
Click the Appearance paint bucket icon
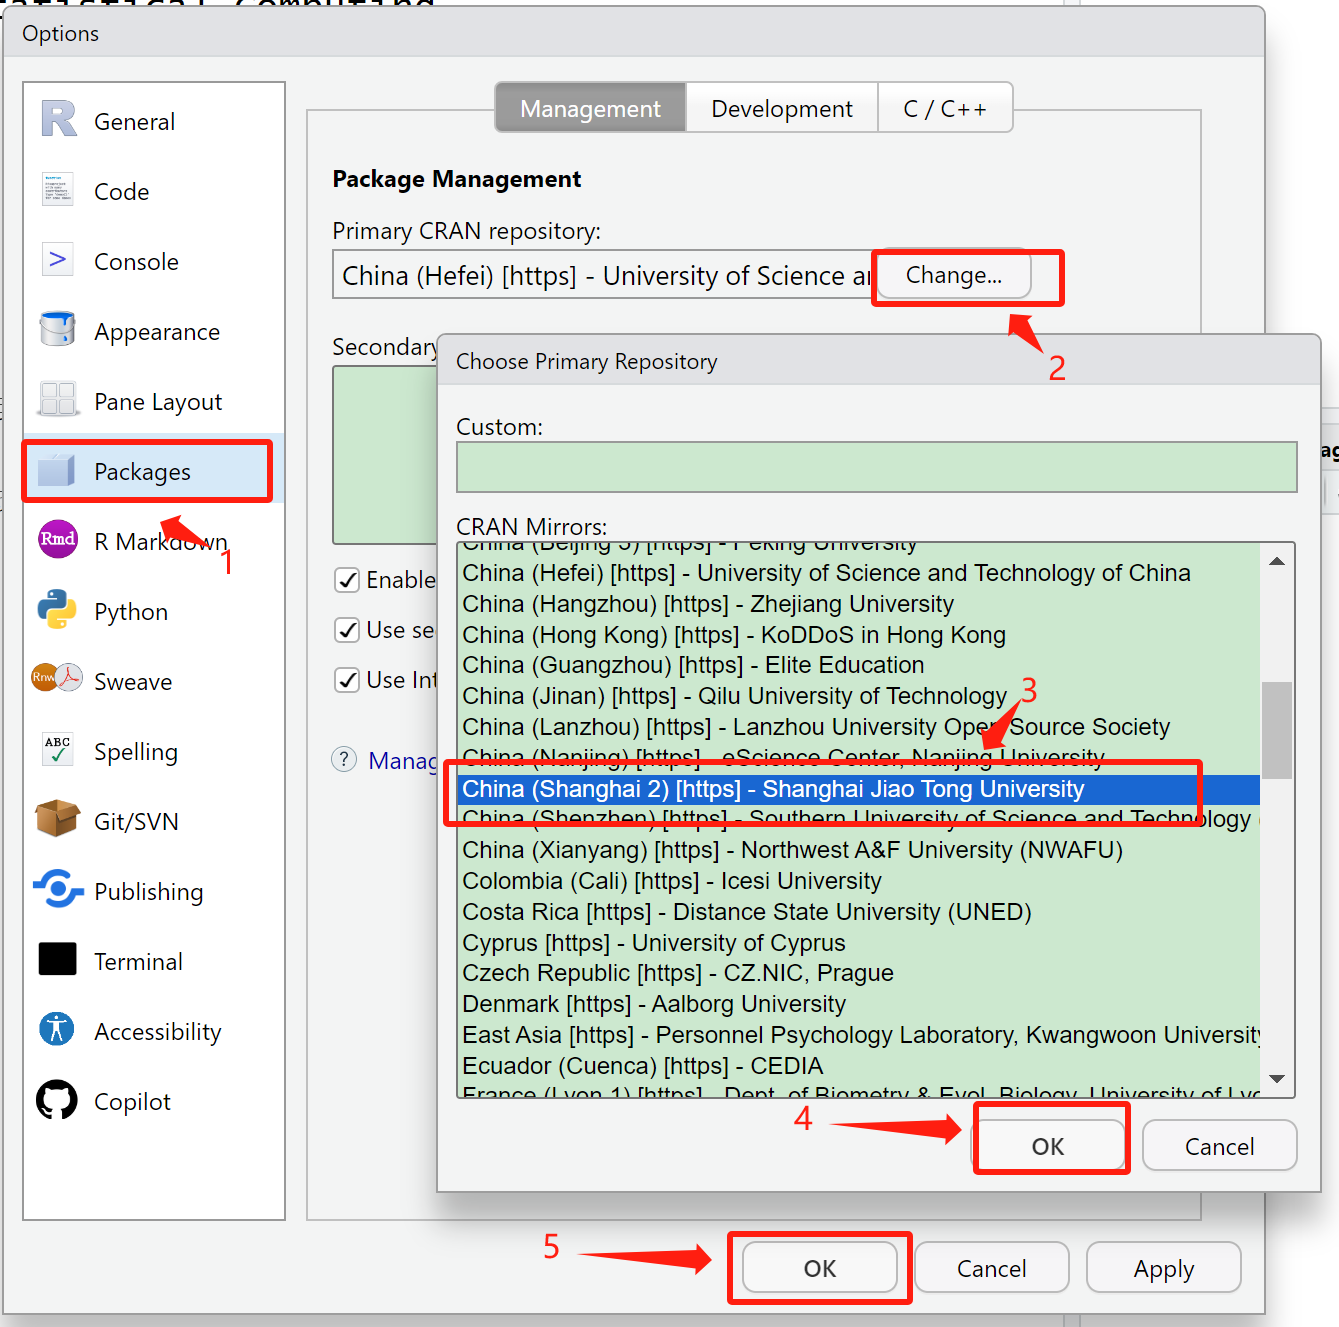58,329
